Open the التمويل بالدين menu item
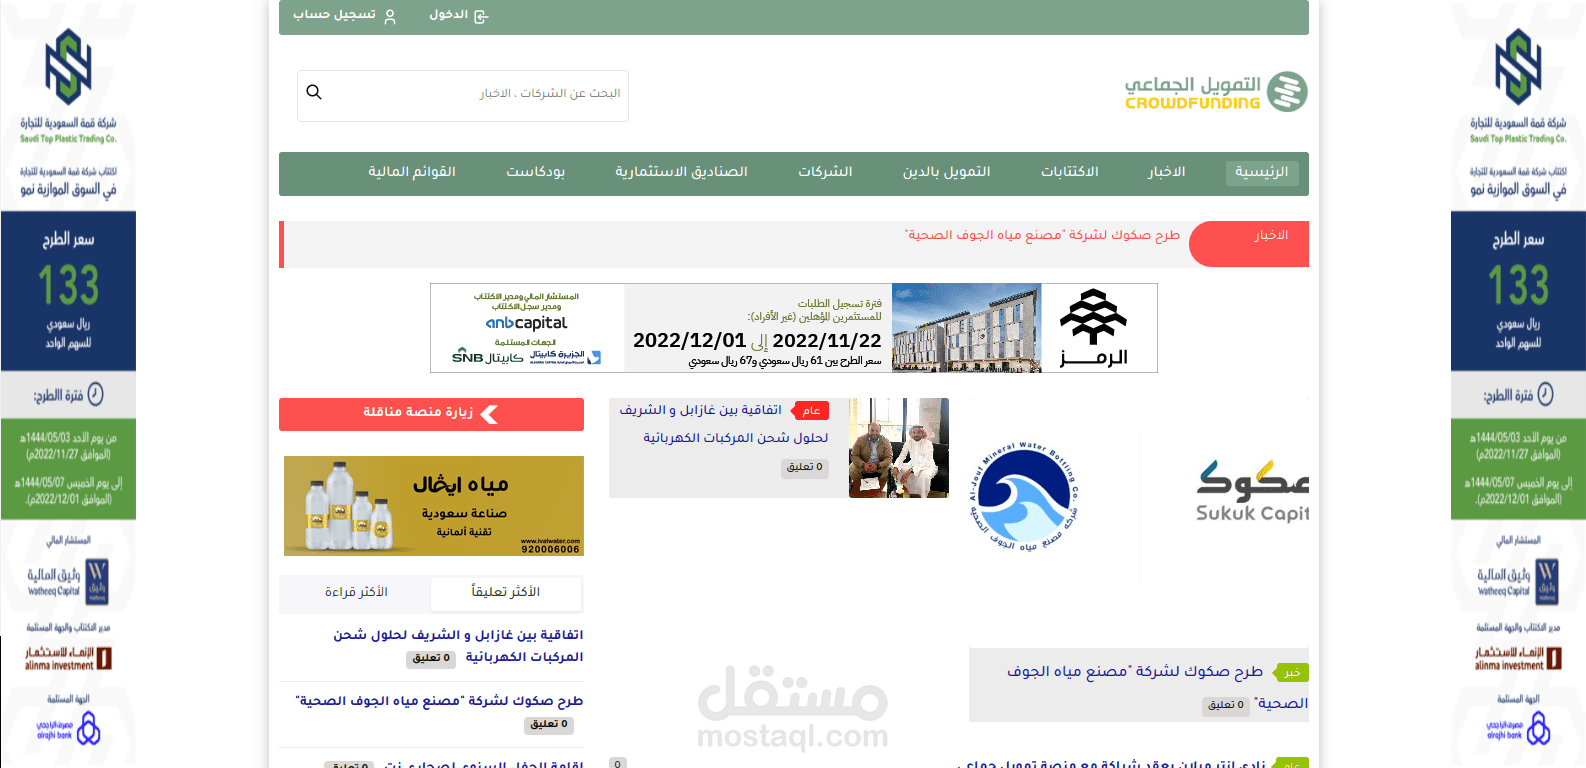 click(947, 172)
